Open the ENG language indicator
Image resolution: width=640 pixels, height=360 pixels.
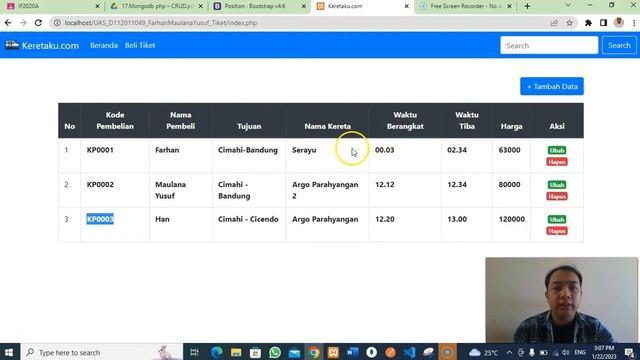click(x=580, y=352)
